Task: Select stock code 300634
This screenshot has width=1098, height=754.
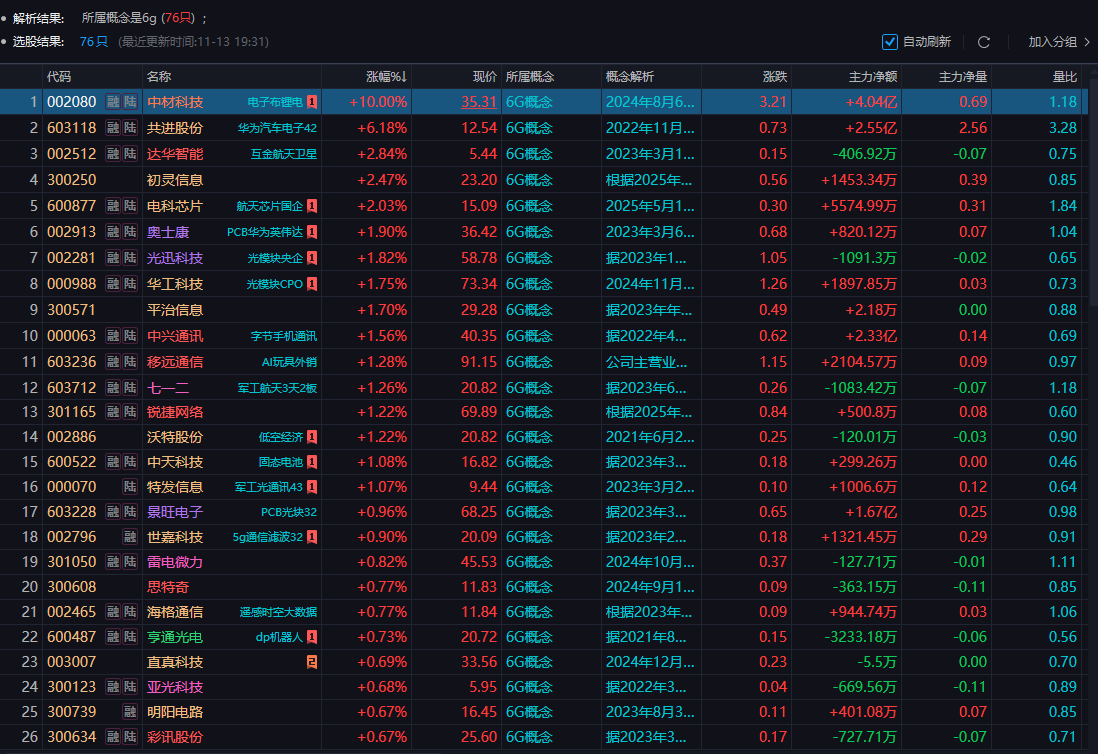Action: (x=71, y=736)
